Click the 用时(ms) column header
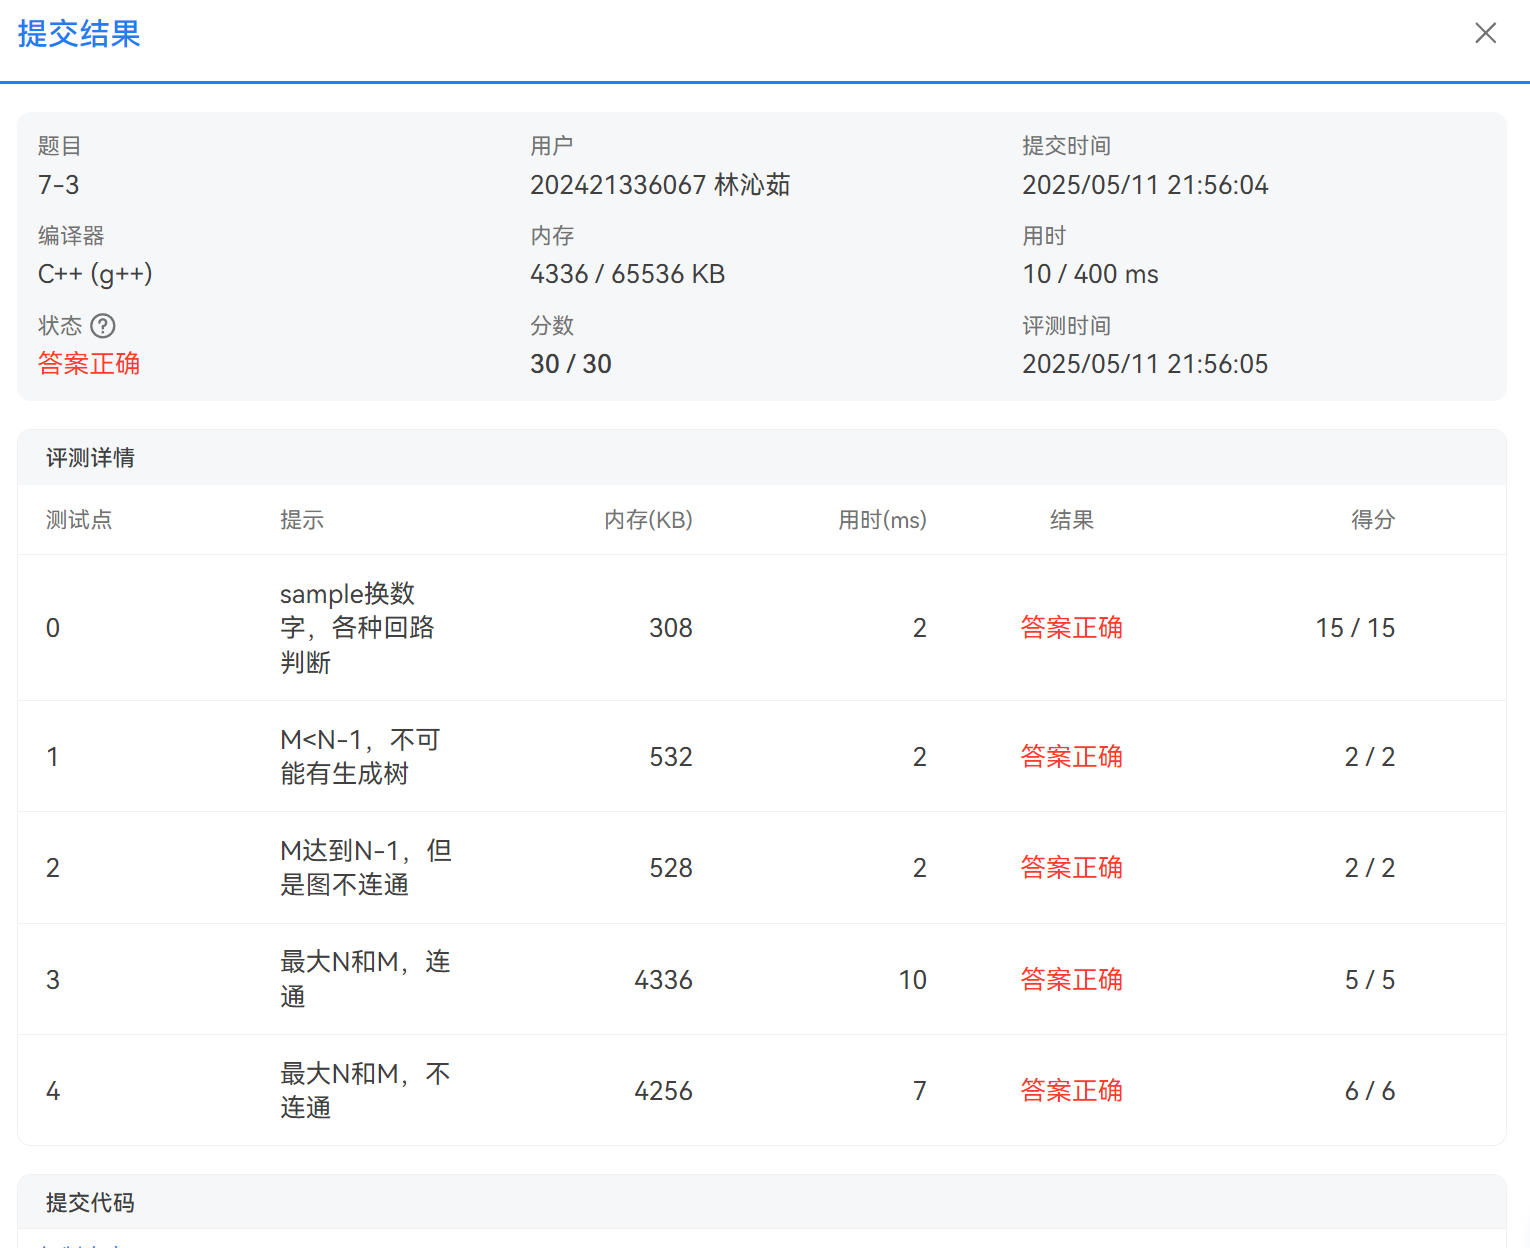This screenshot has width=1530, height=1248. [x=882, y=520]
